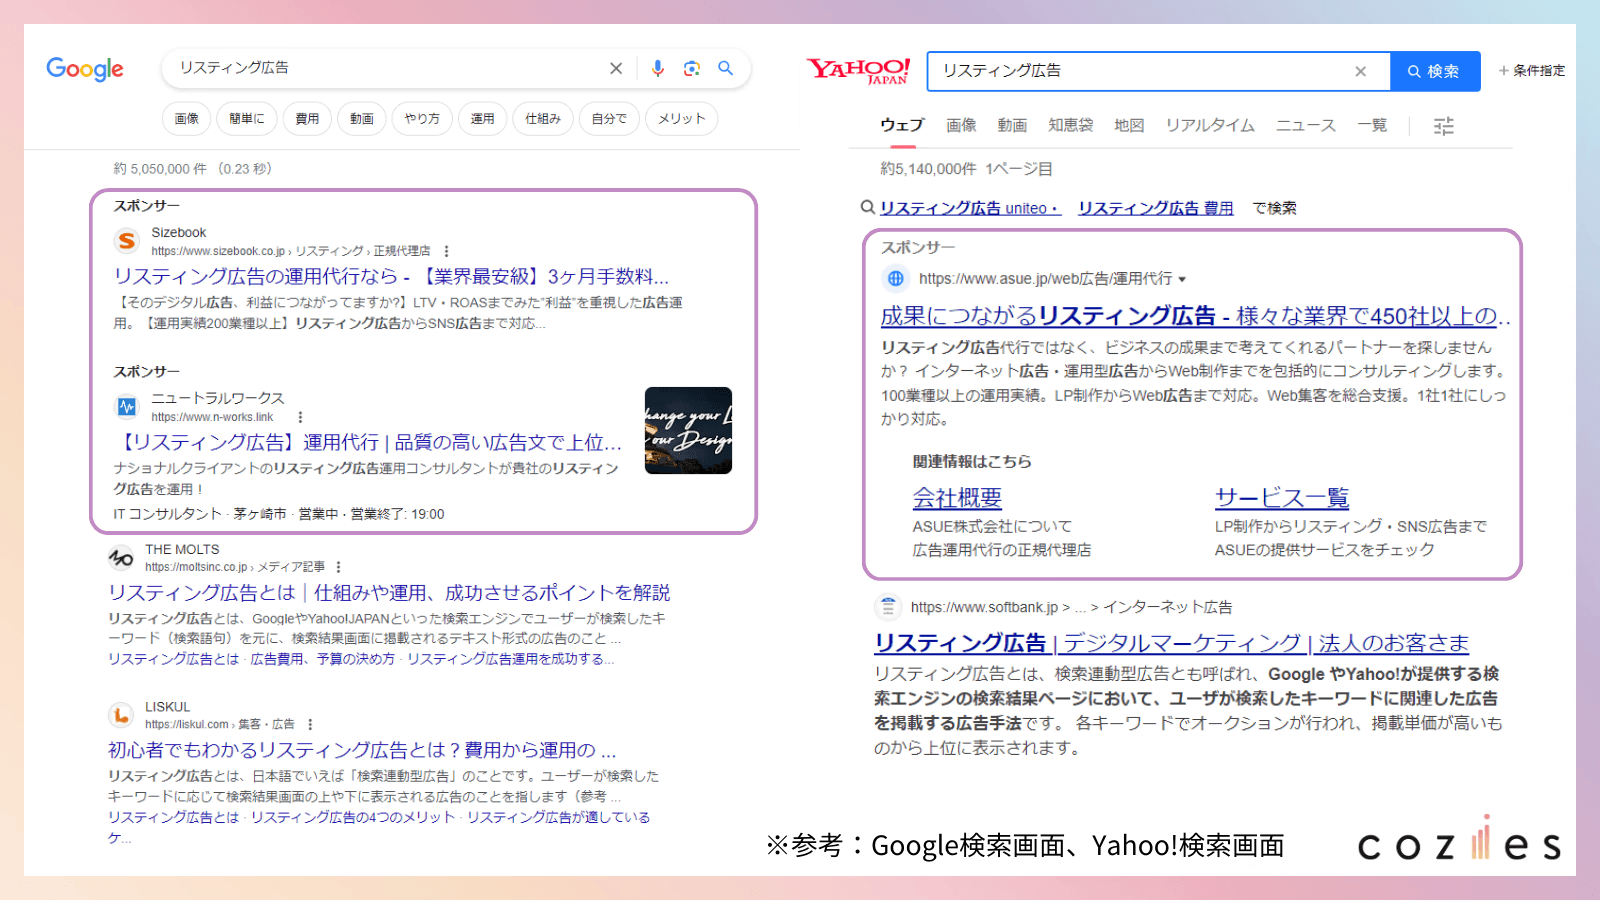
Task: Click Yahoo 検索 button
Action: tap(1435, 71)
